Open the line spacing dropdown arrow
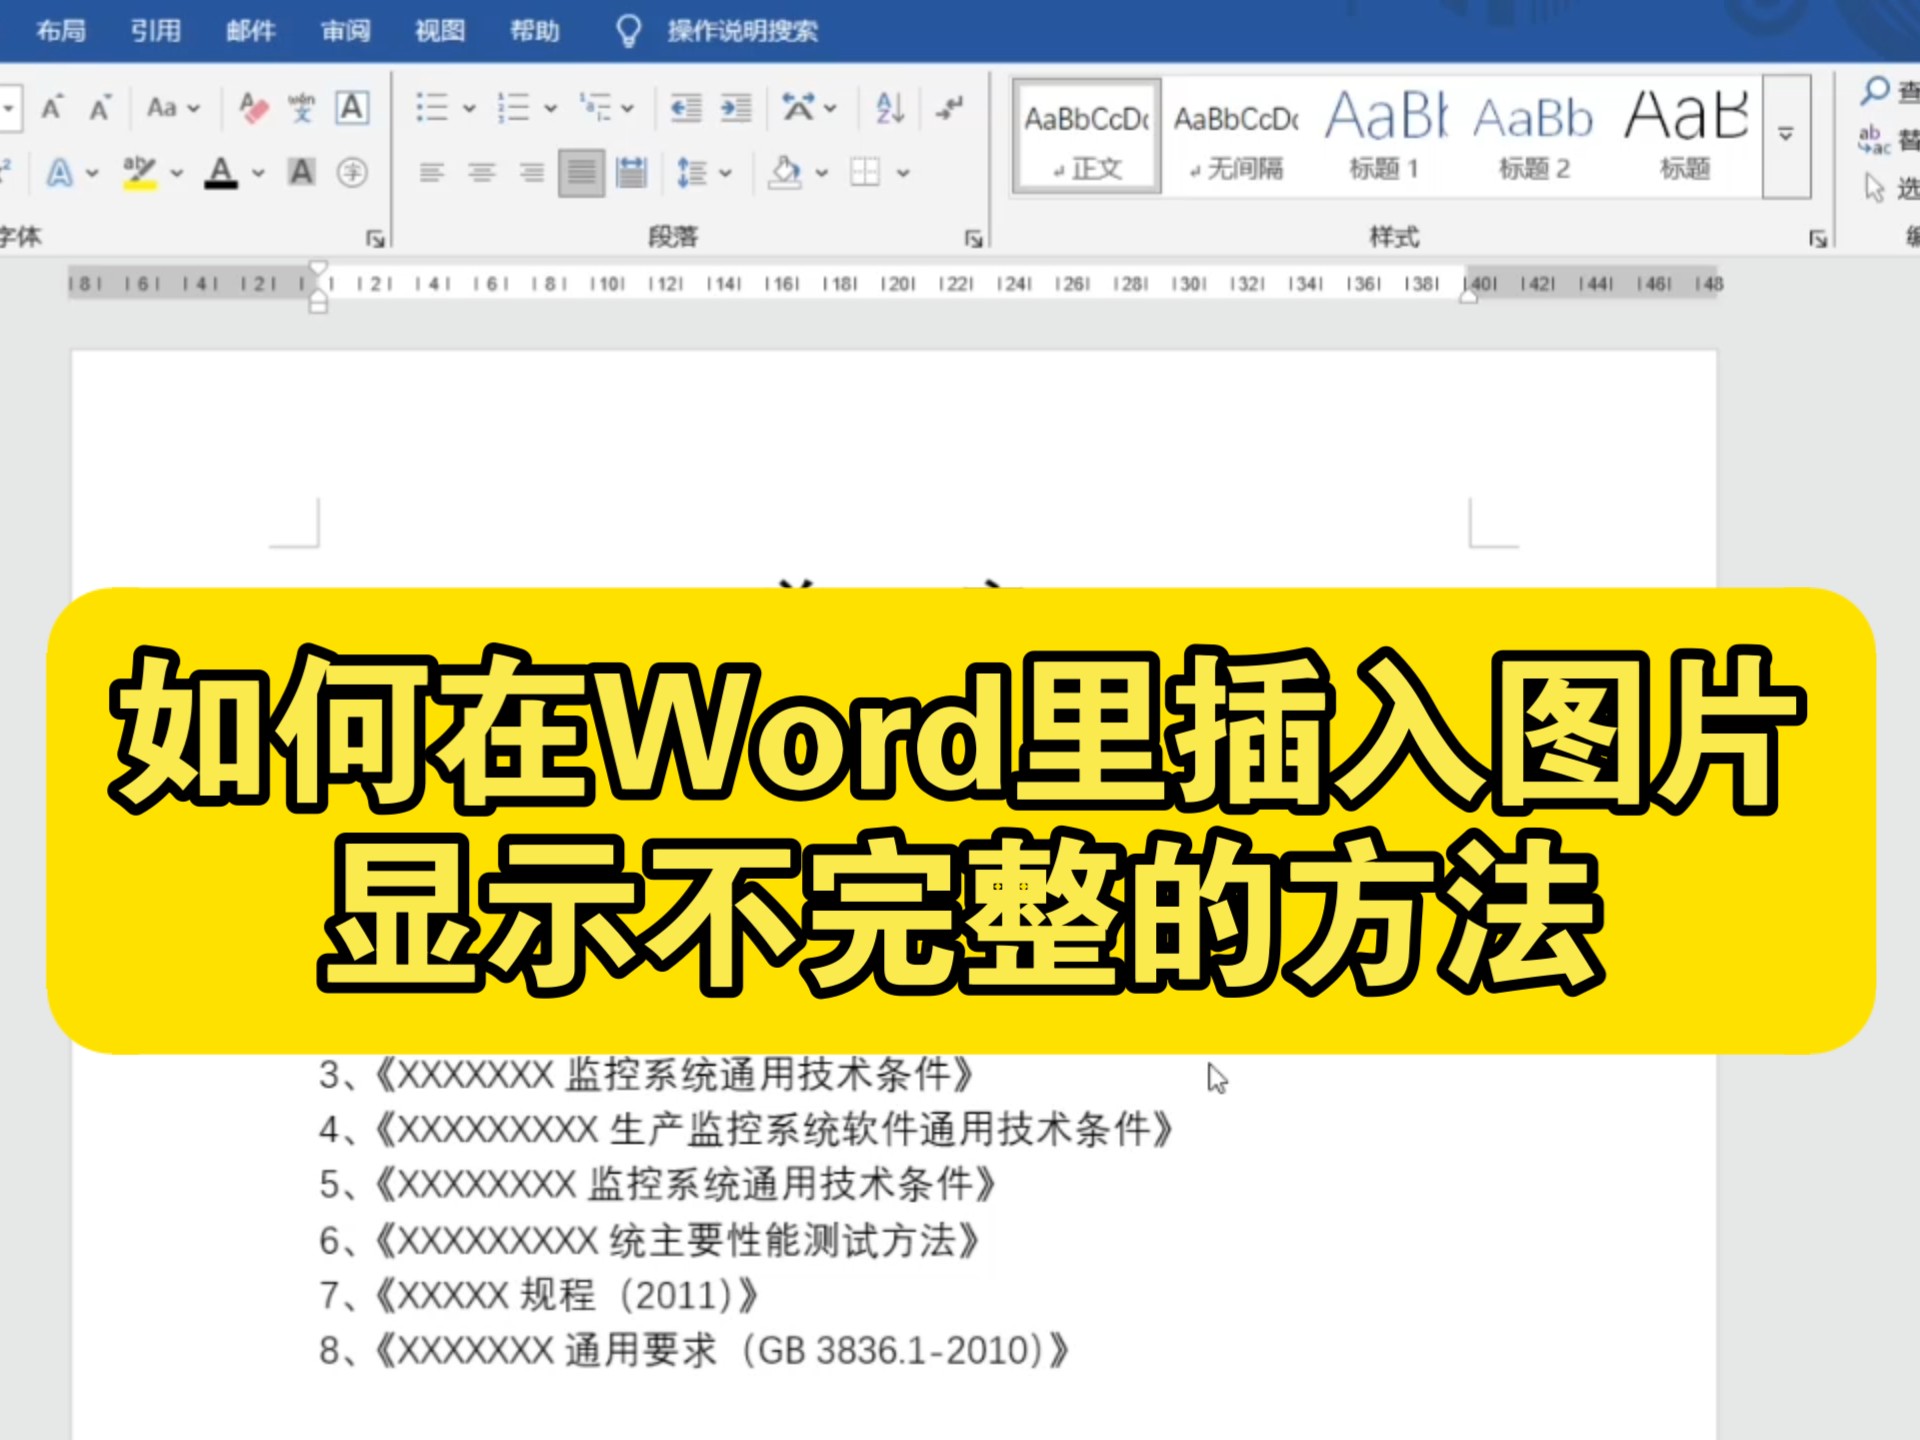 click(x=726, y=174)
